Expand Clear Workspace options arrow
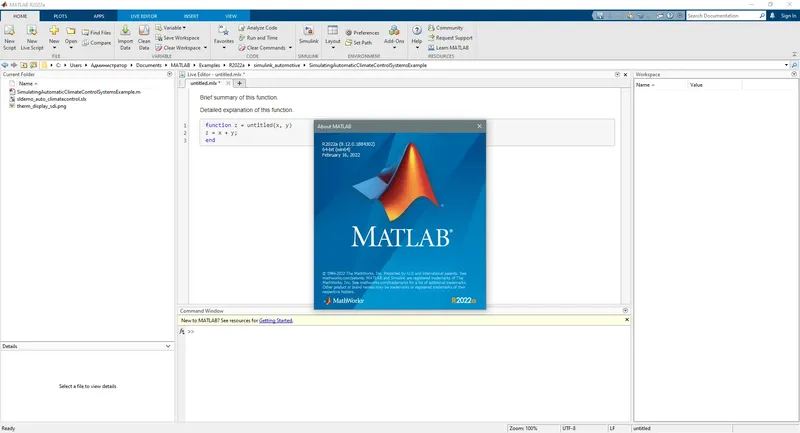Screen dimensions: 800x433 pyautogui.click(x=206, y=48)
